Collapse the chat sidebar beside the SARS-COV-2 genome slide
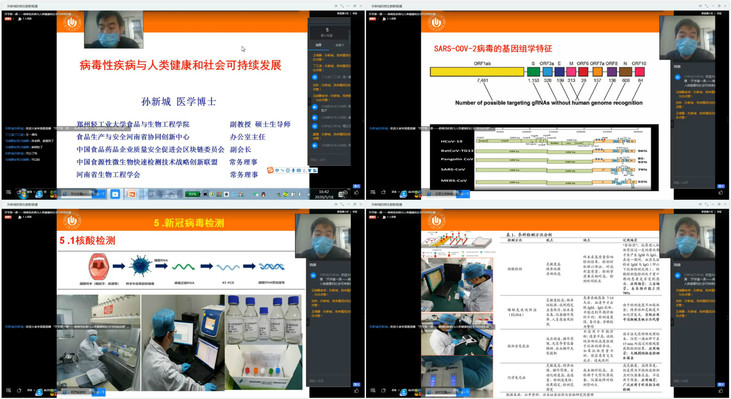 pos(672,124)
